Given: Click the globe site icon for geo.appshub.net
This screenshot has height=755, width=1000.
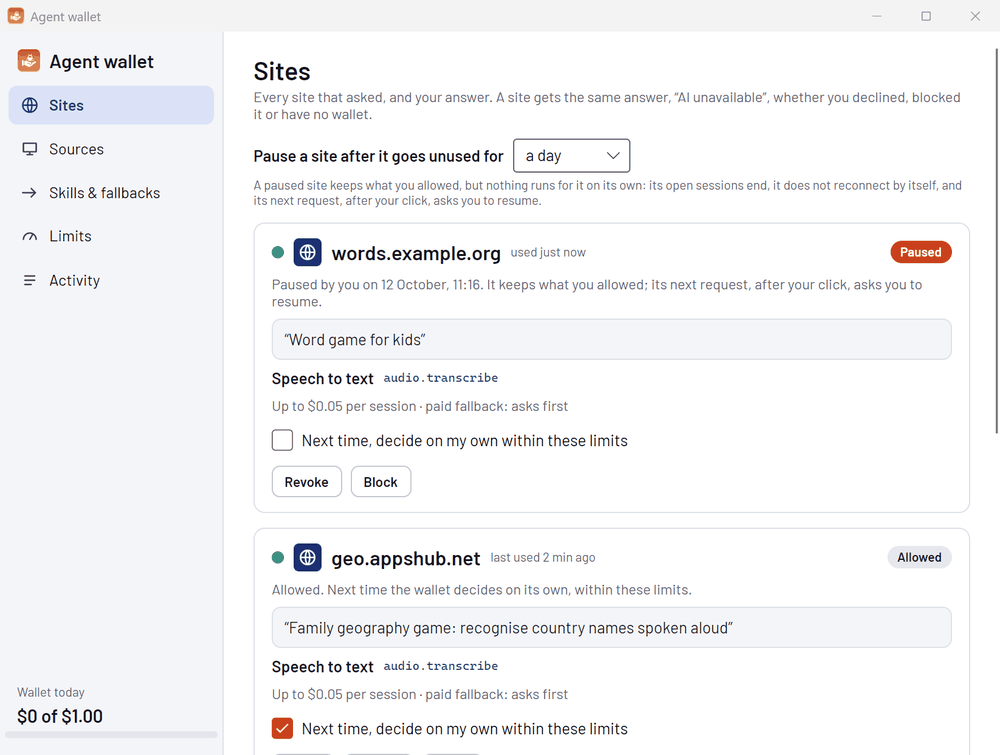Looking at the screenshot, I should tap(307, 557).
